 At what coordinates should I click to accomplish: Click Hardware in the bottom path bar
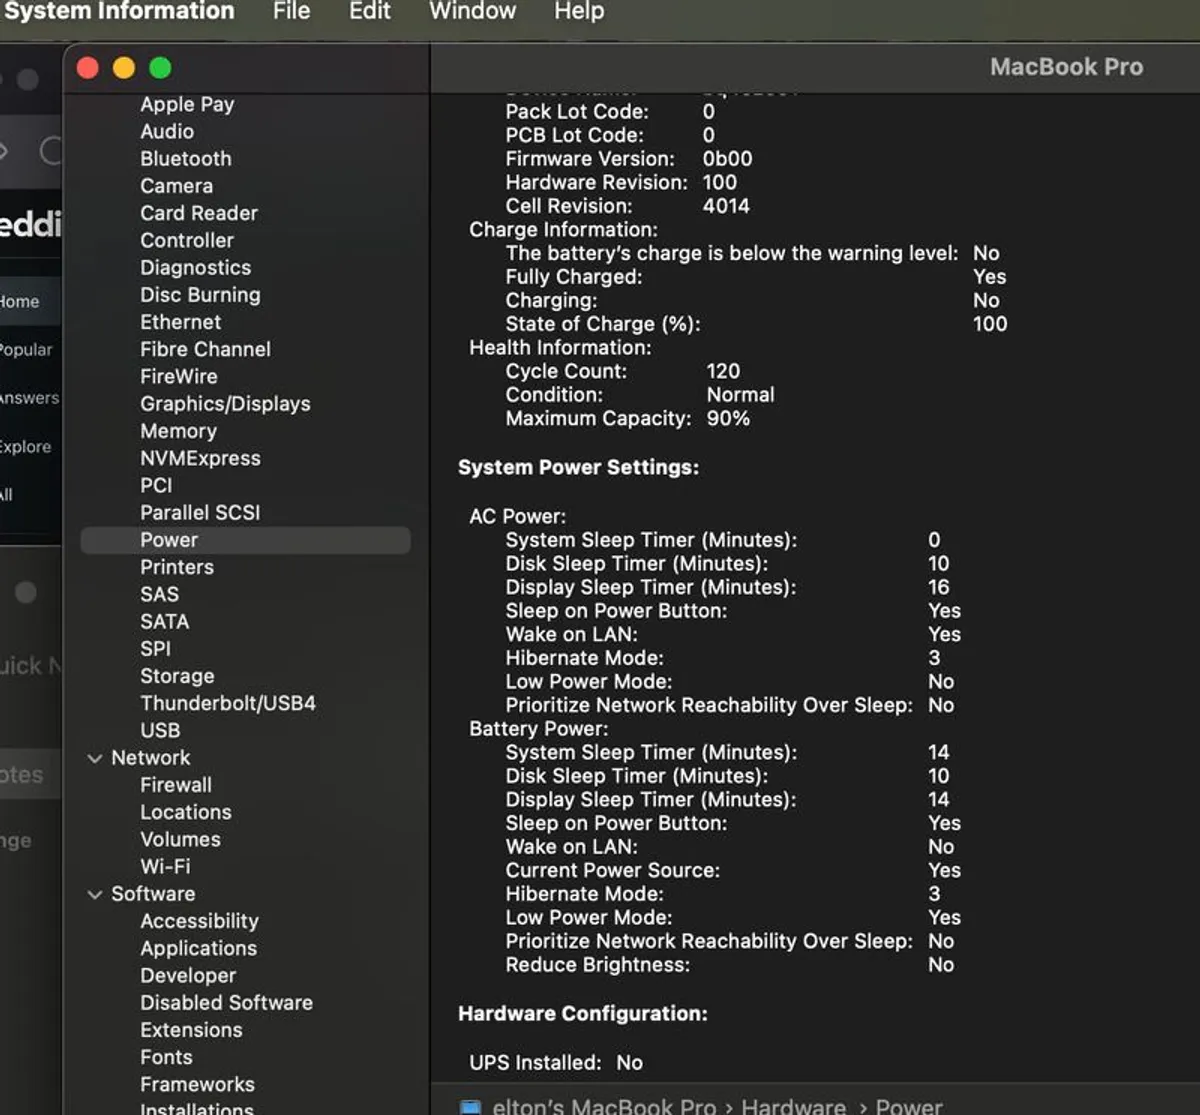click(793, 1107)
